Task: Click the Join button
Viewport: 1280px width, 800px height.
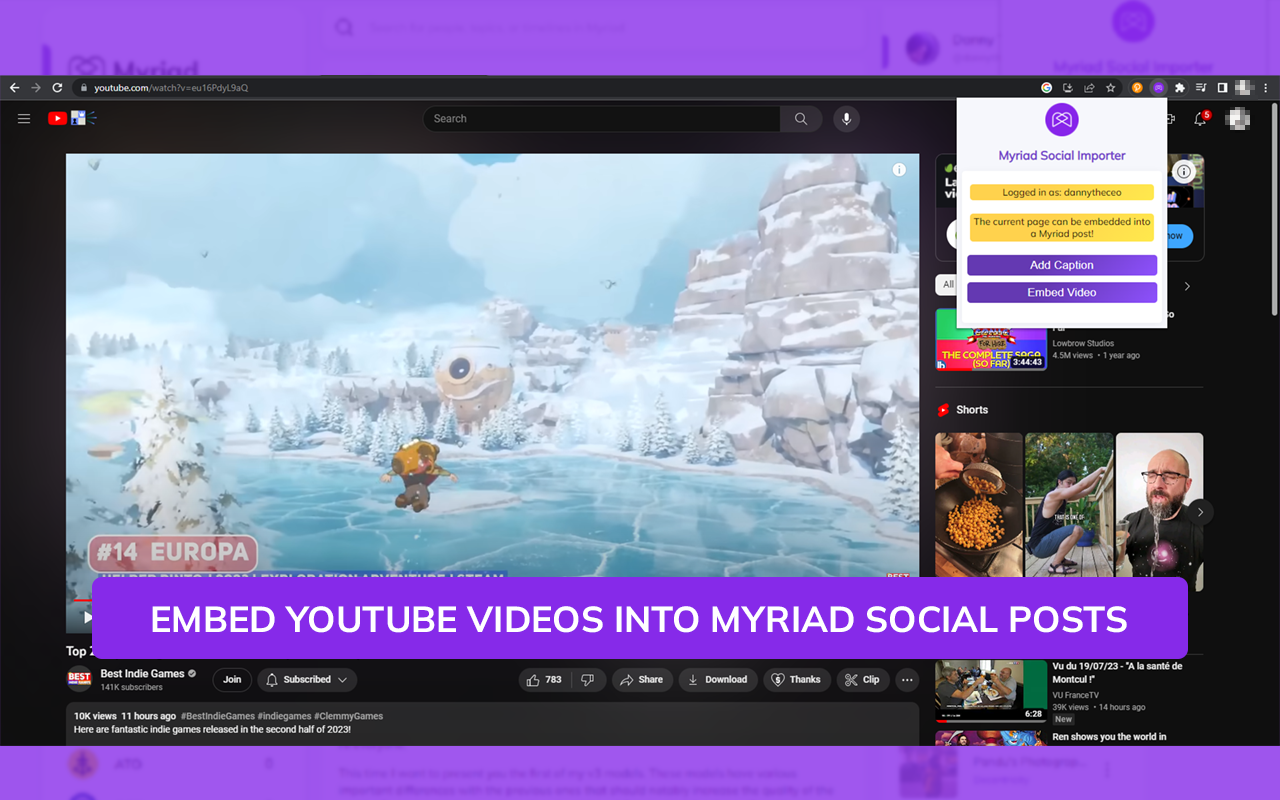Action: (232, 680)
